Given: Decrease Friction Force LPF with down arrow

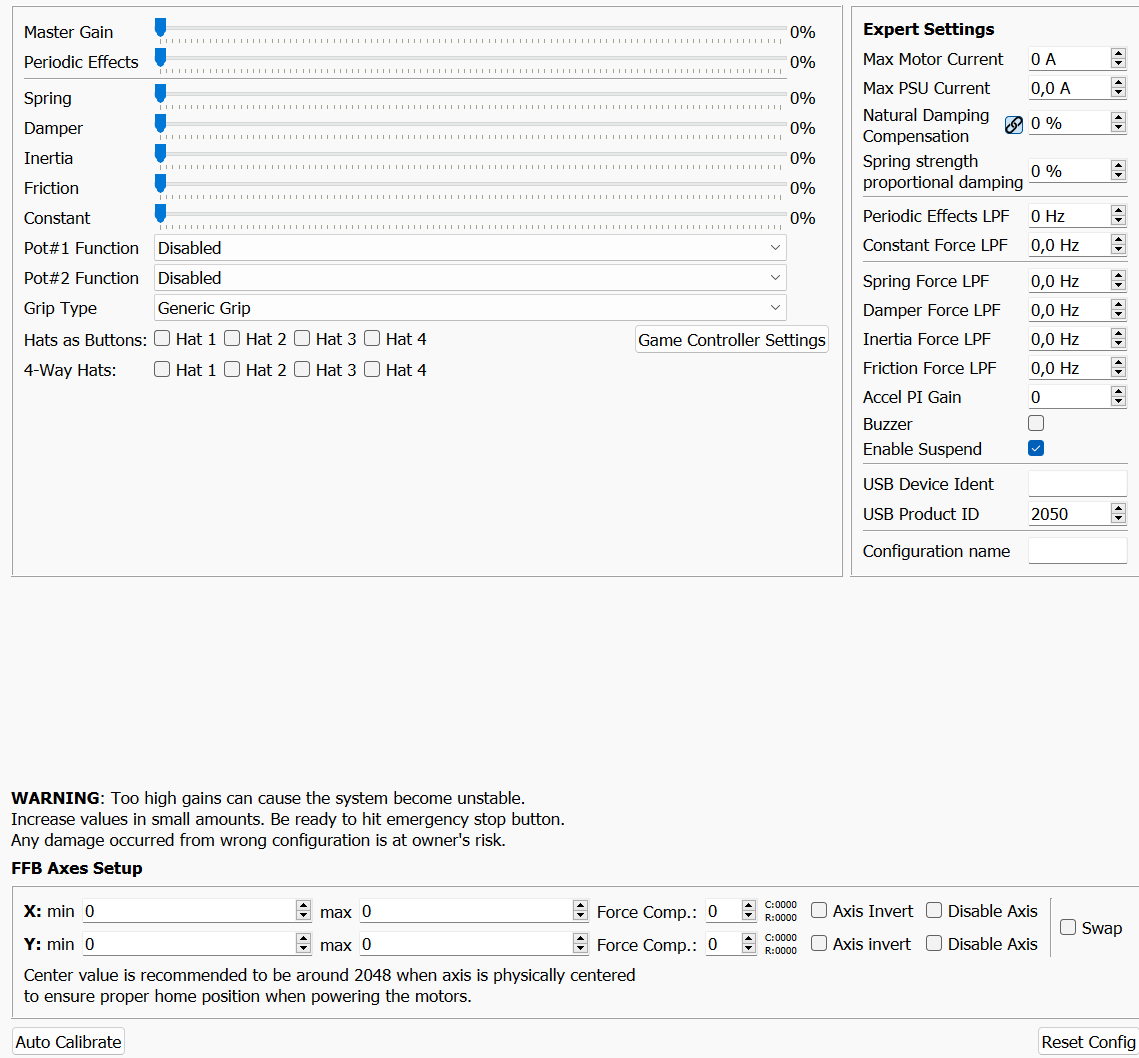Looking at the screenshot, I should [1119, 373].
